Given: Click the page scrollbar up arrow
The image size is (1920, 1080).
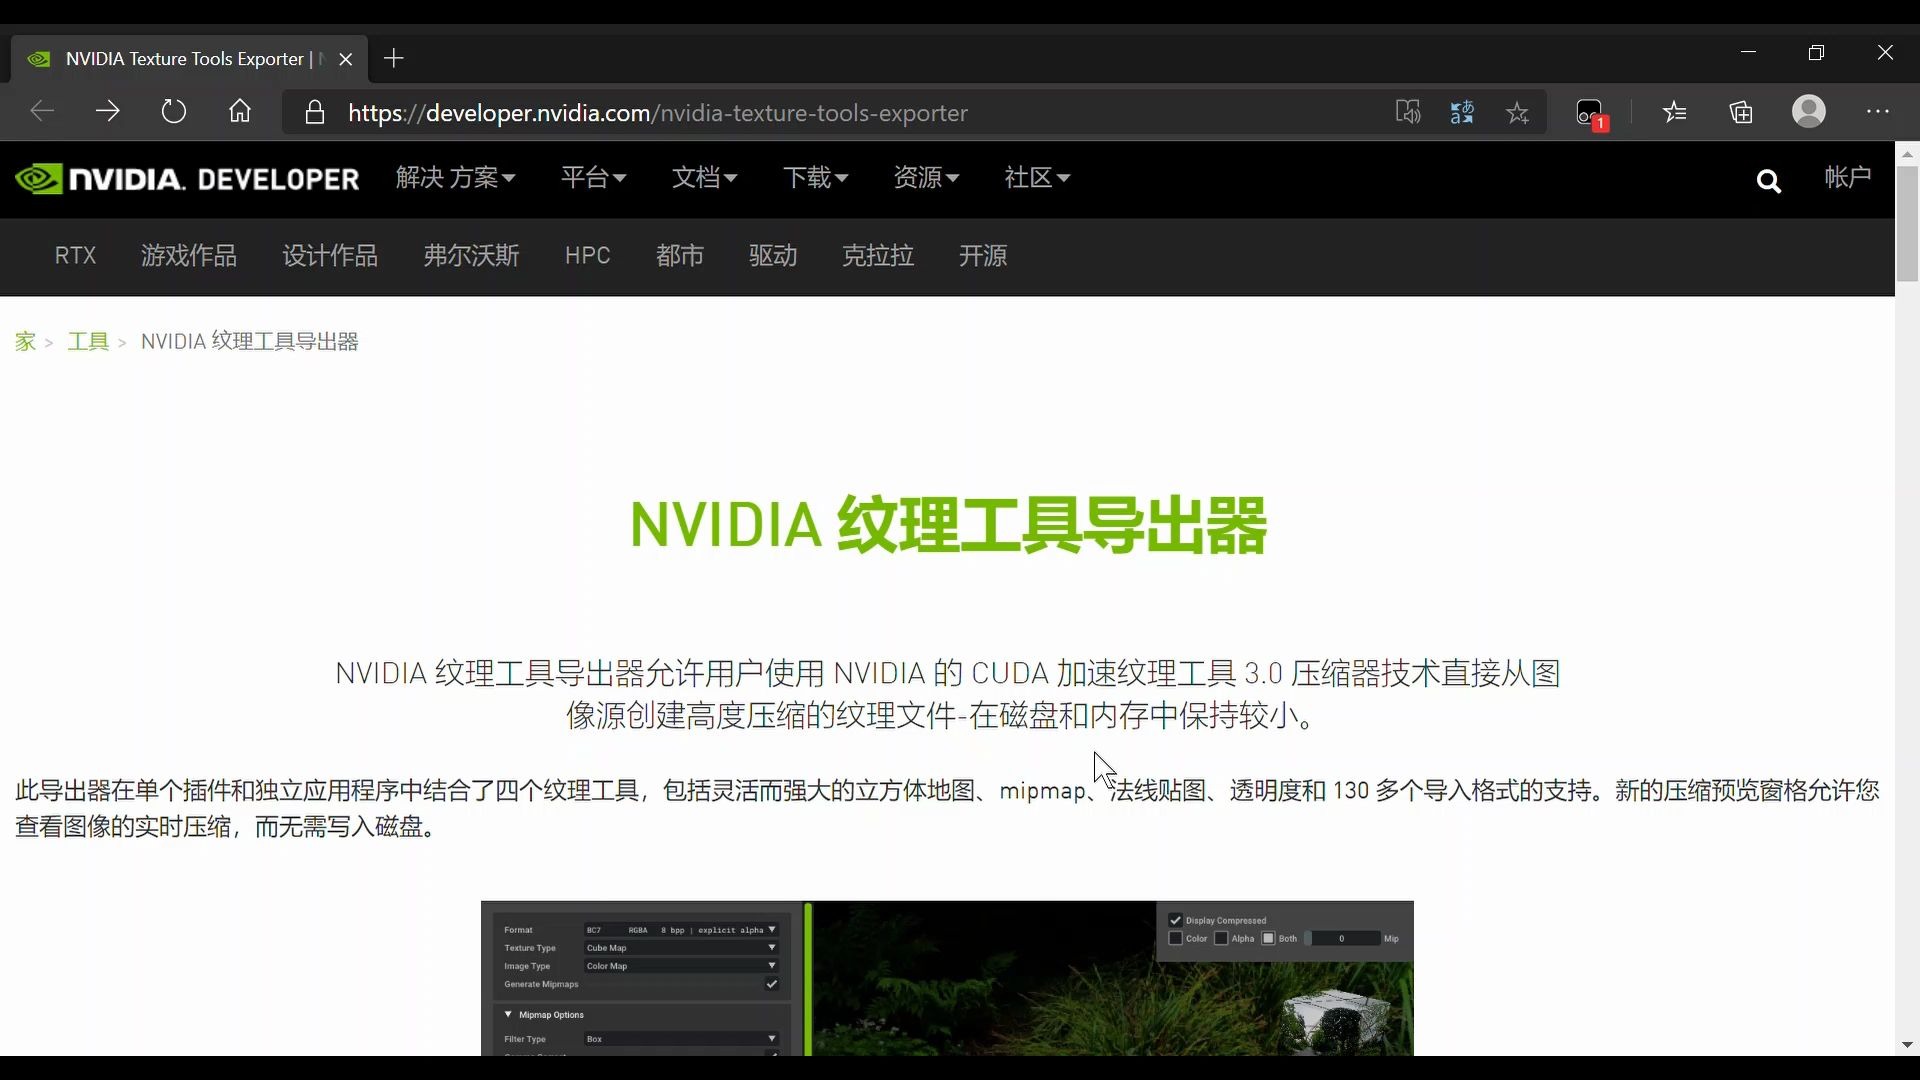Looking at the screenshot, I should point(1907,154).
